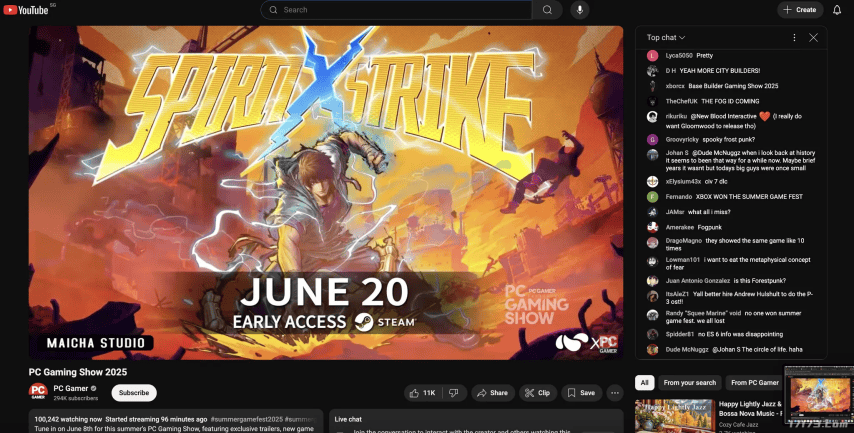Open notifications bell
The width and height of the screenshot is (854, 433).
coord(837,10)
